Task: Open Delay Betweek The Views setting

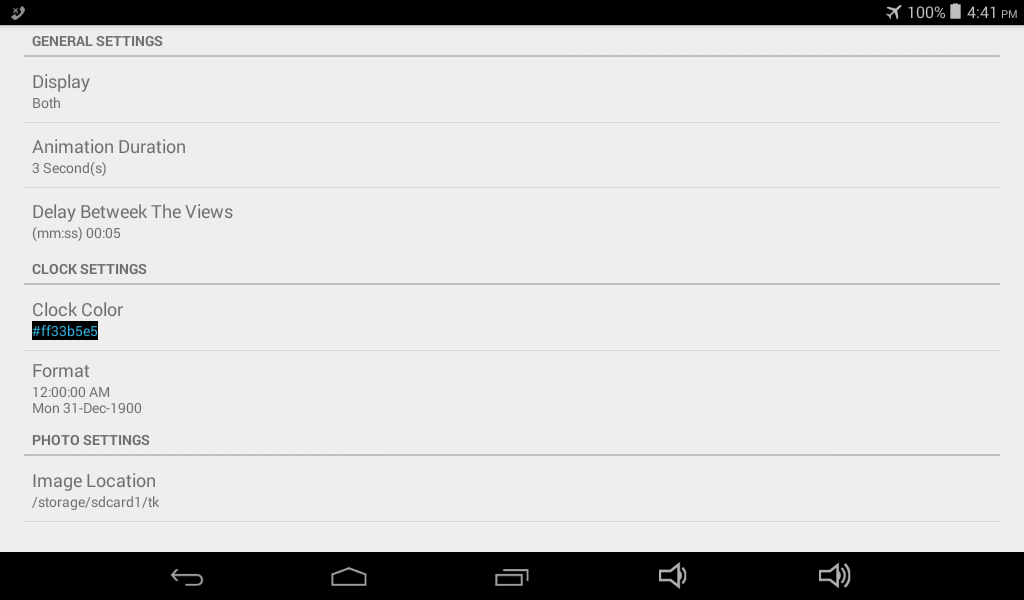Action: [x=512, y=221]
